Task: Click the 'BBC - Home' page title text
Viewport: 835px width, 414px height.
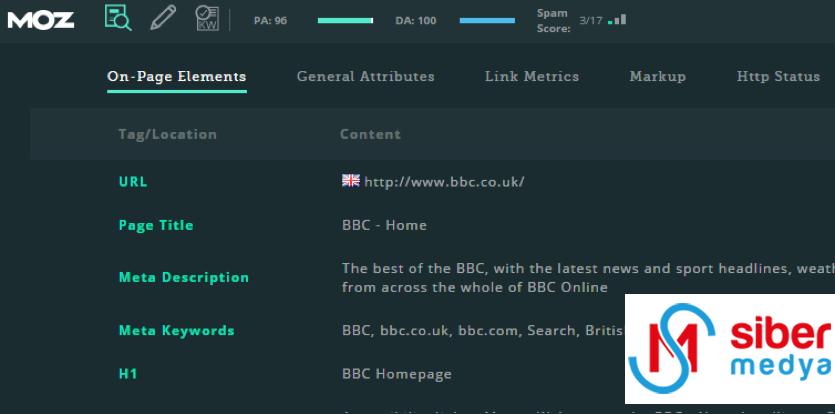Action: click(384, 225)
